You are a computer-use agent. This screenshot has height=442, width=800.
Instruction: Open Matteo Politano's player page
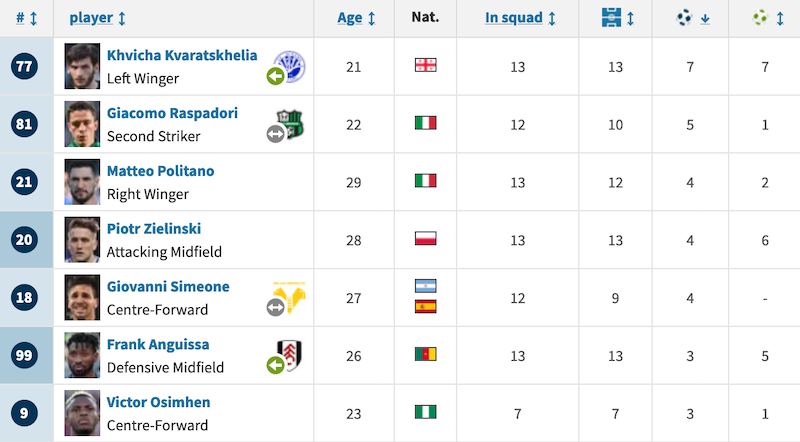(x=160, y=170)
